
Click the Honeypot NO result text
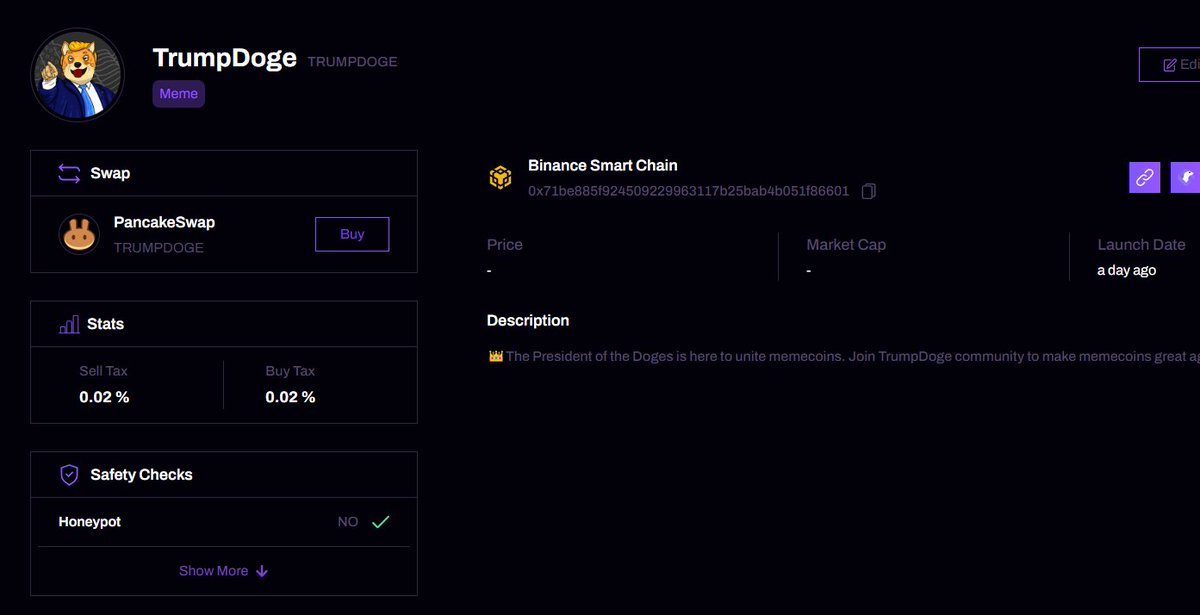(348, 522)
